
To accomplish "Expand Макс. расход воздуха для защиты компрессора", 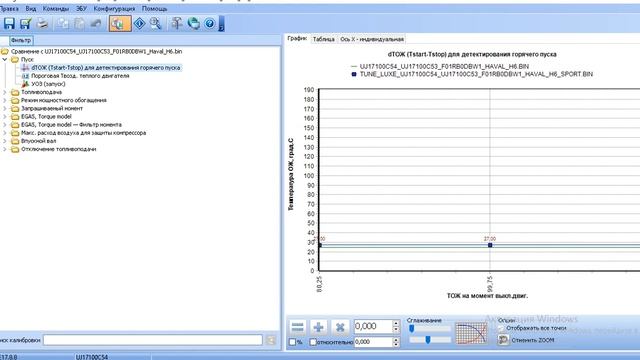I will (x=5, y=133).
